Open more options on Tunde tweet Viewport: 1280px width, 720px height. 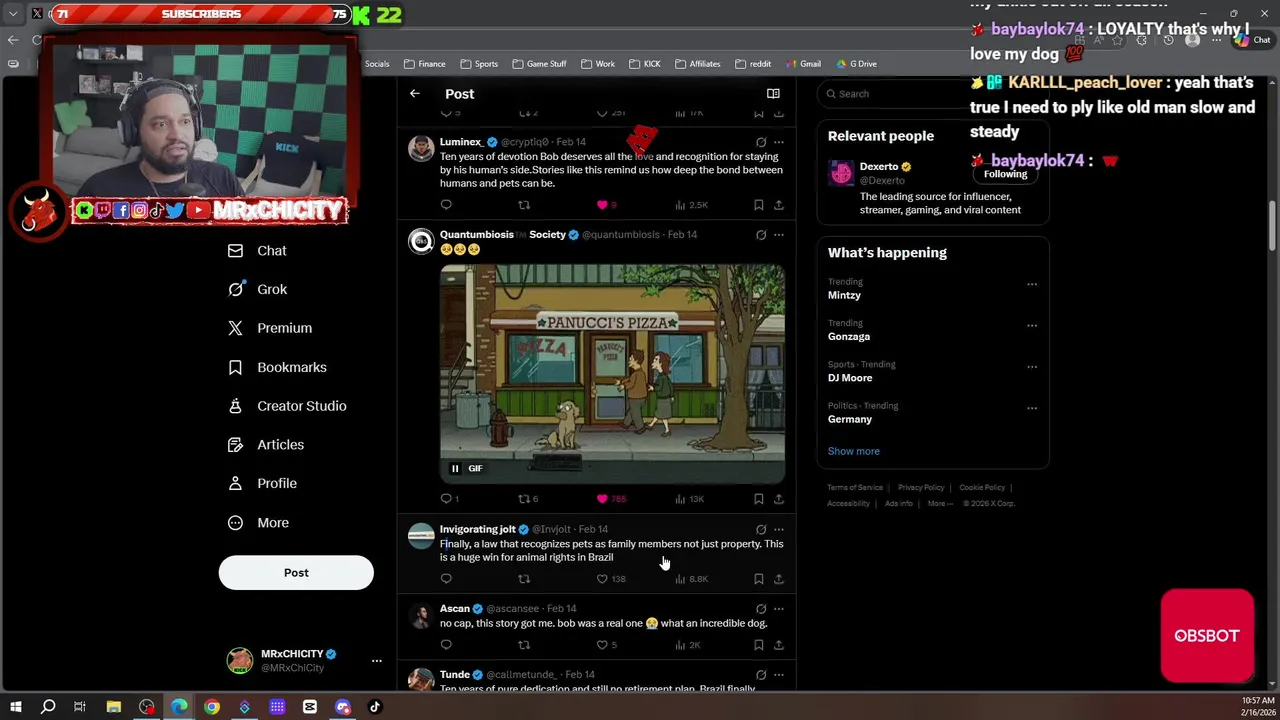coord(779,675)
